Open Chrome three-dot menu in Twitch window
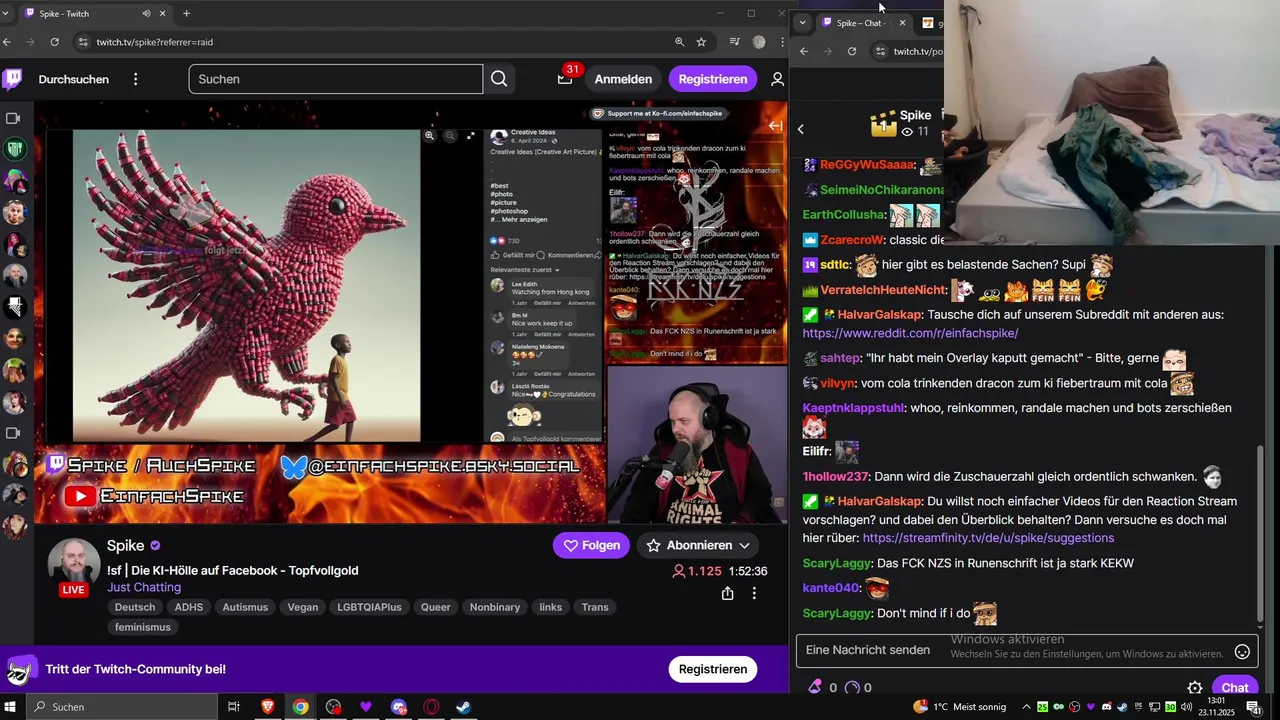1280x720 pixels. [x=780, y=42]
